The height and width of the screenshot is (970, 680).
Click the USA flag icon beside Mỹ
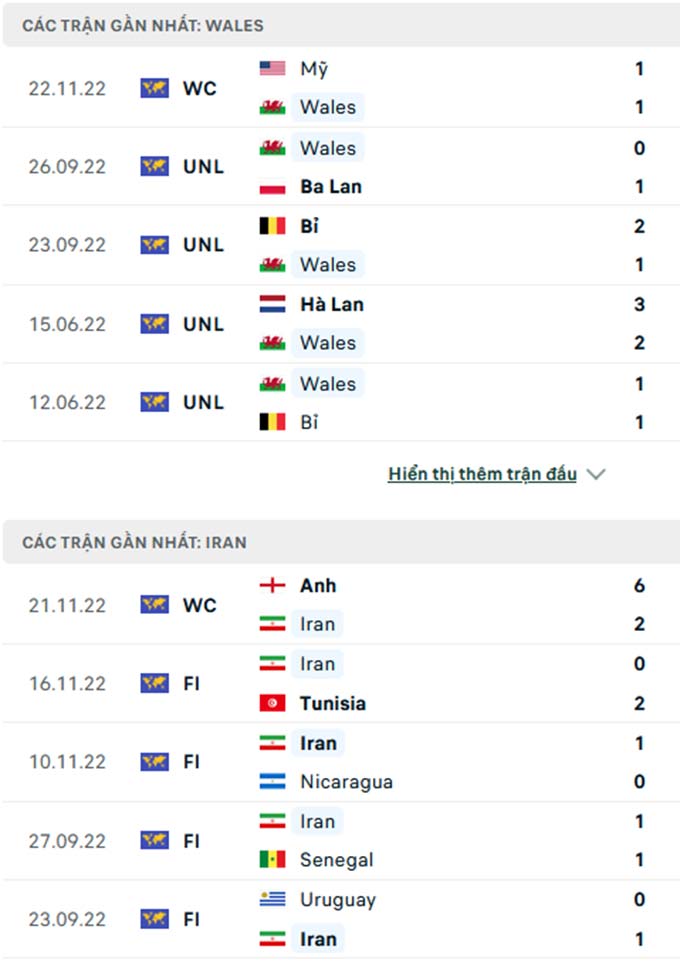click(272, 69)
